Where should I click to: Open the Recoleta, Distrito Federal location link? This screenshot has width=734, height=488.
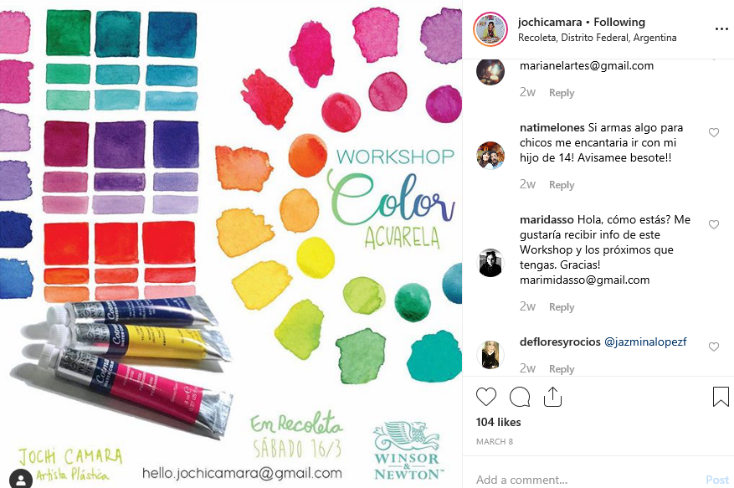[x=597, y=37]
